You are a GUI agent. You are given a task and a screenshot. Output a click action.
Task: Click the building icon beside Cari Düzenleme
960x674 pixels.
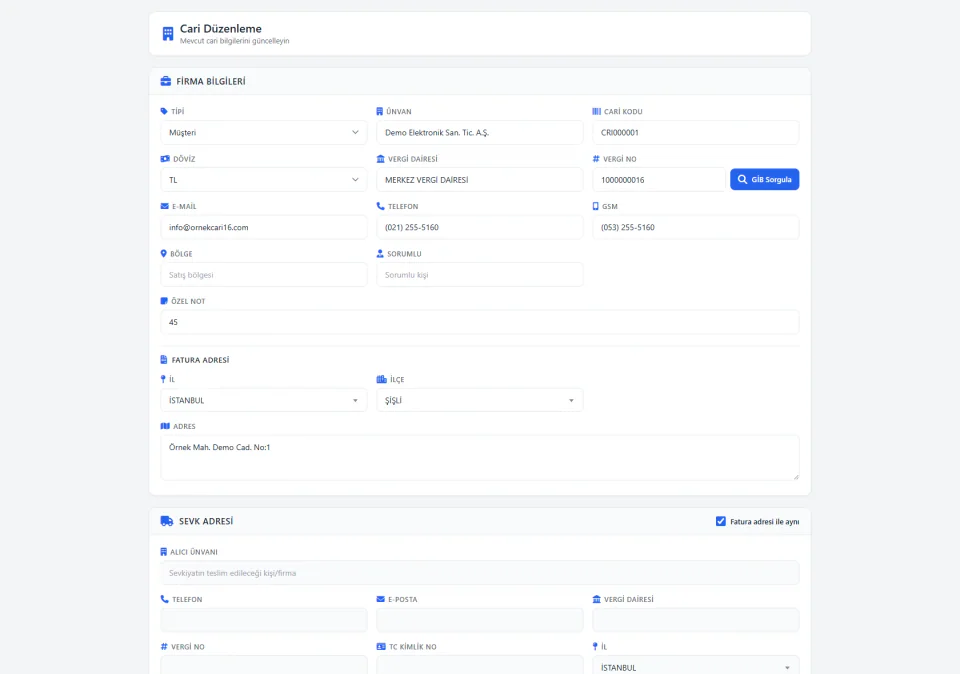point(168,34)
